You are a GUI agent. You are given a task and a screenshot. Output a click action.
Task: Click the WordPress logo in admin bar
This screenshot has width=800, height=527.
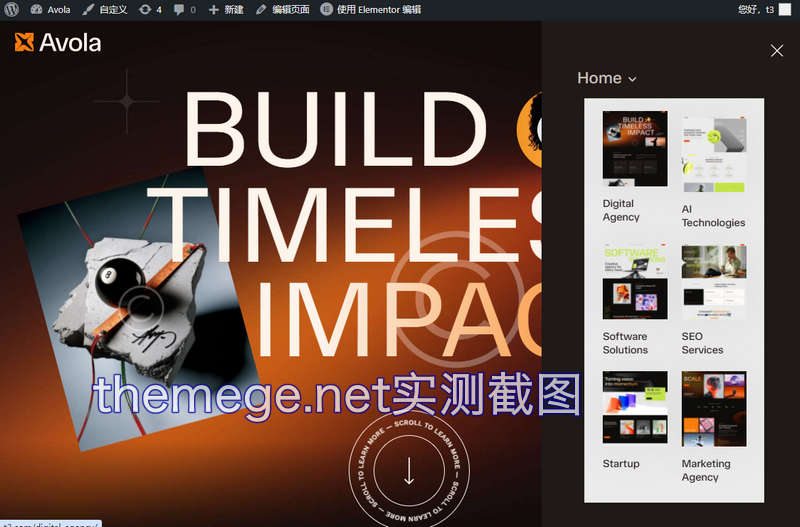point(11,9)
